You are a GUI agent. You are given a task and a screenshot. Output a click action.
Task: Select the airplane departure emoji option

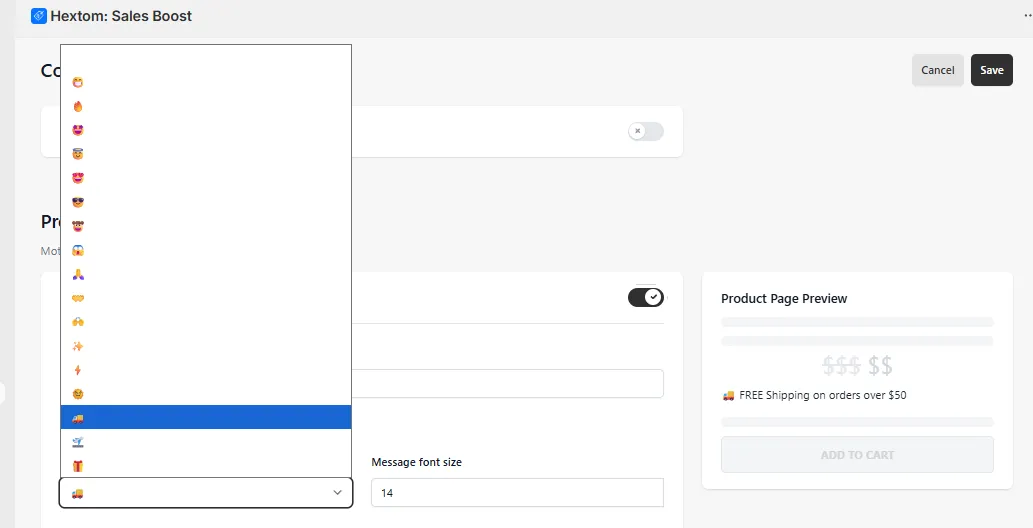(x=206, y=442)
